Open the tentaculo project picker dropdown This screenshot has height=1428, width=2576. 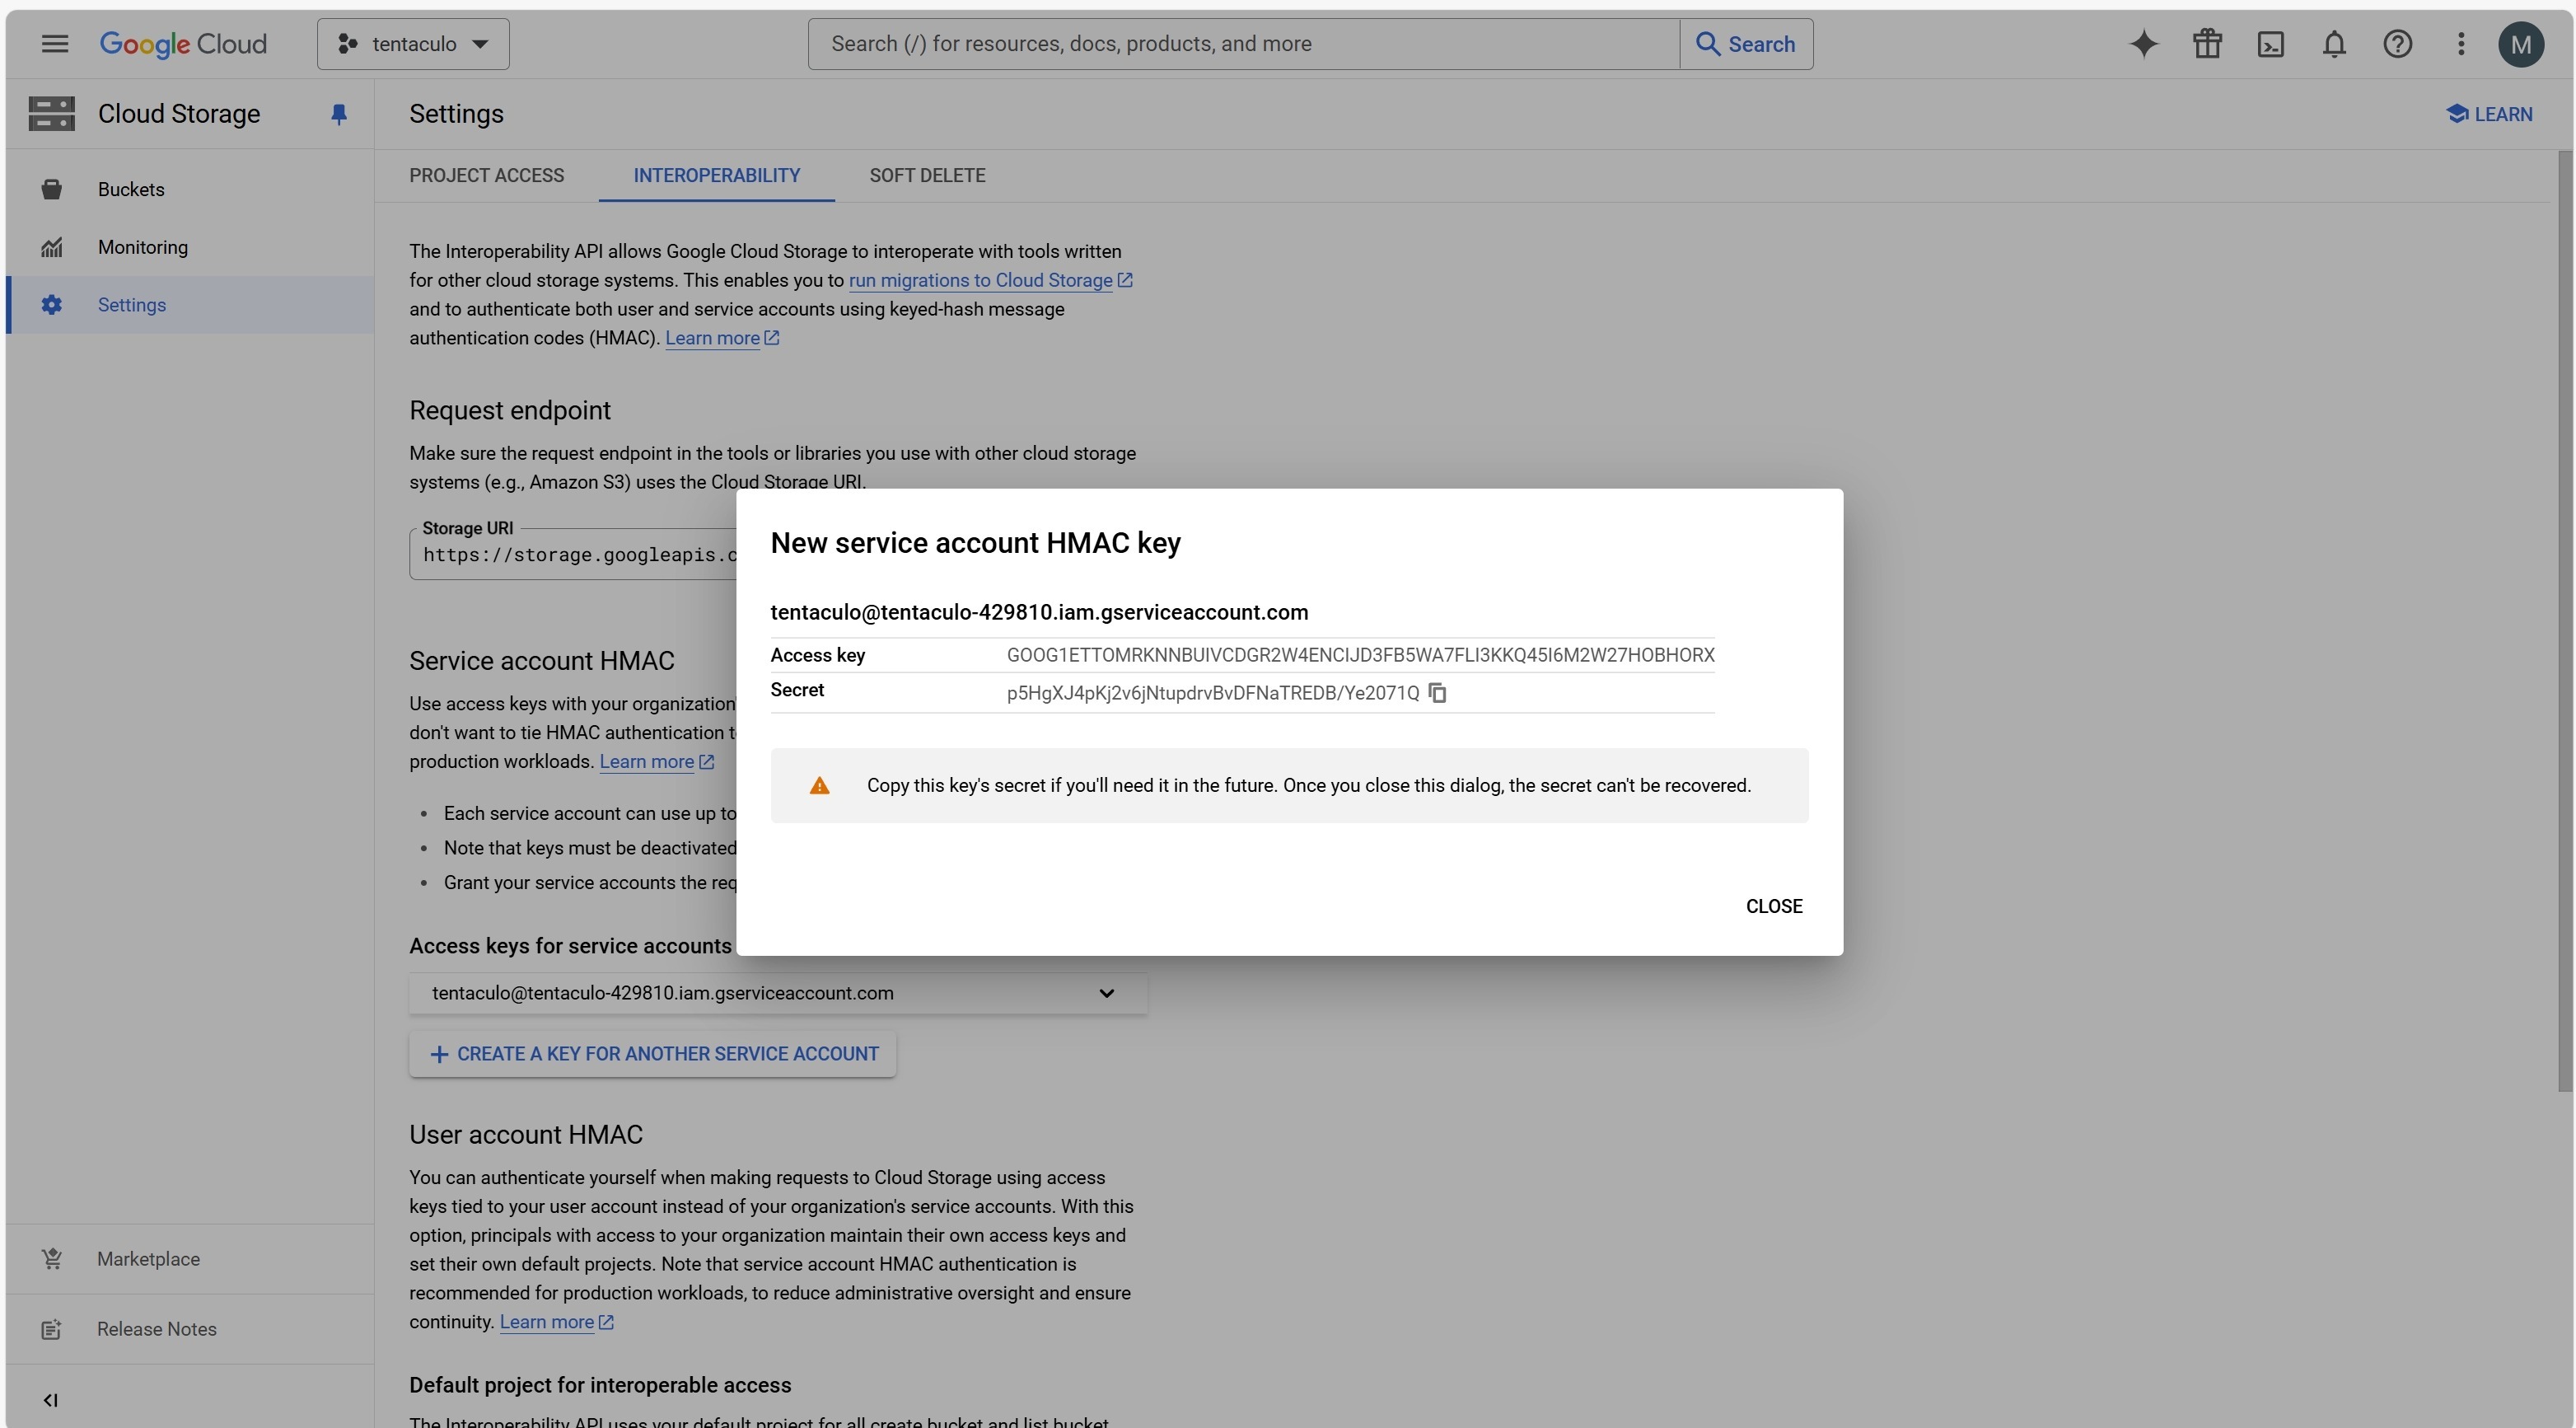point(413,44)
